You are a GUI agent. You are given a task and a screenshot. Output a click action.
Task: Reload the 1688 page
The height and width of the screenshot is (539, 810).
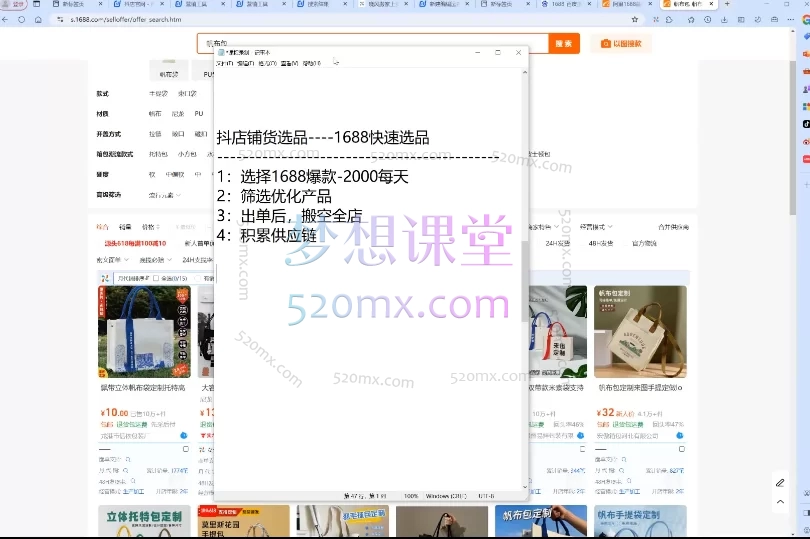coord(21,20)
